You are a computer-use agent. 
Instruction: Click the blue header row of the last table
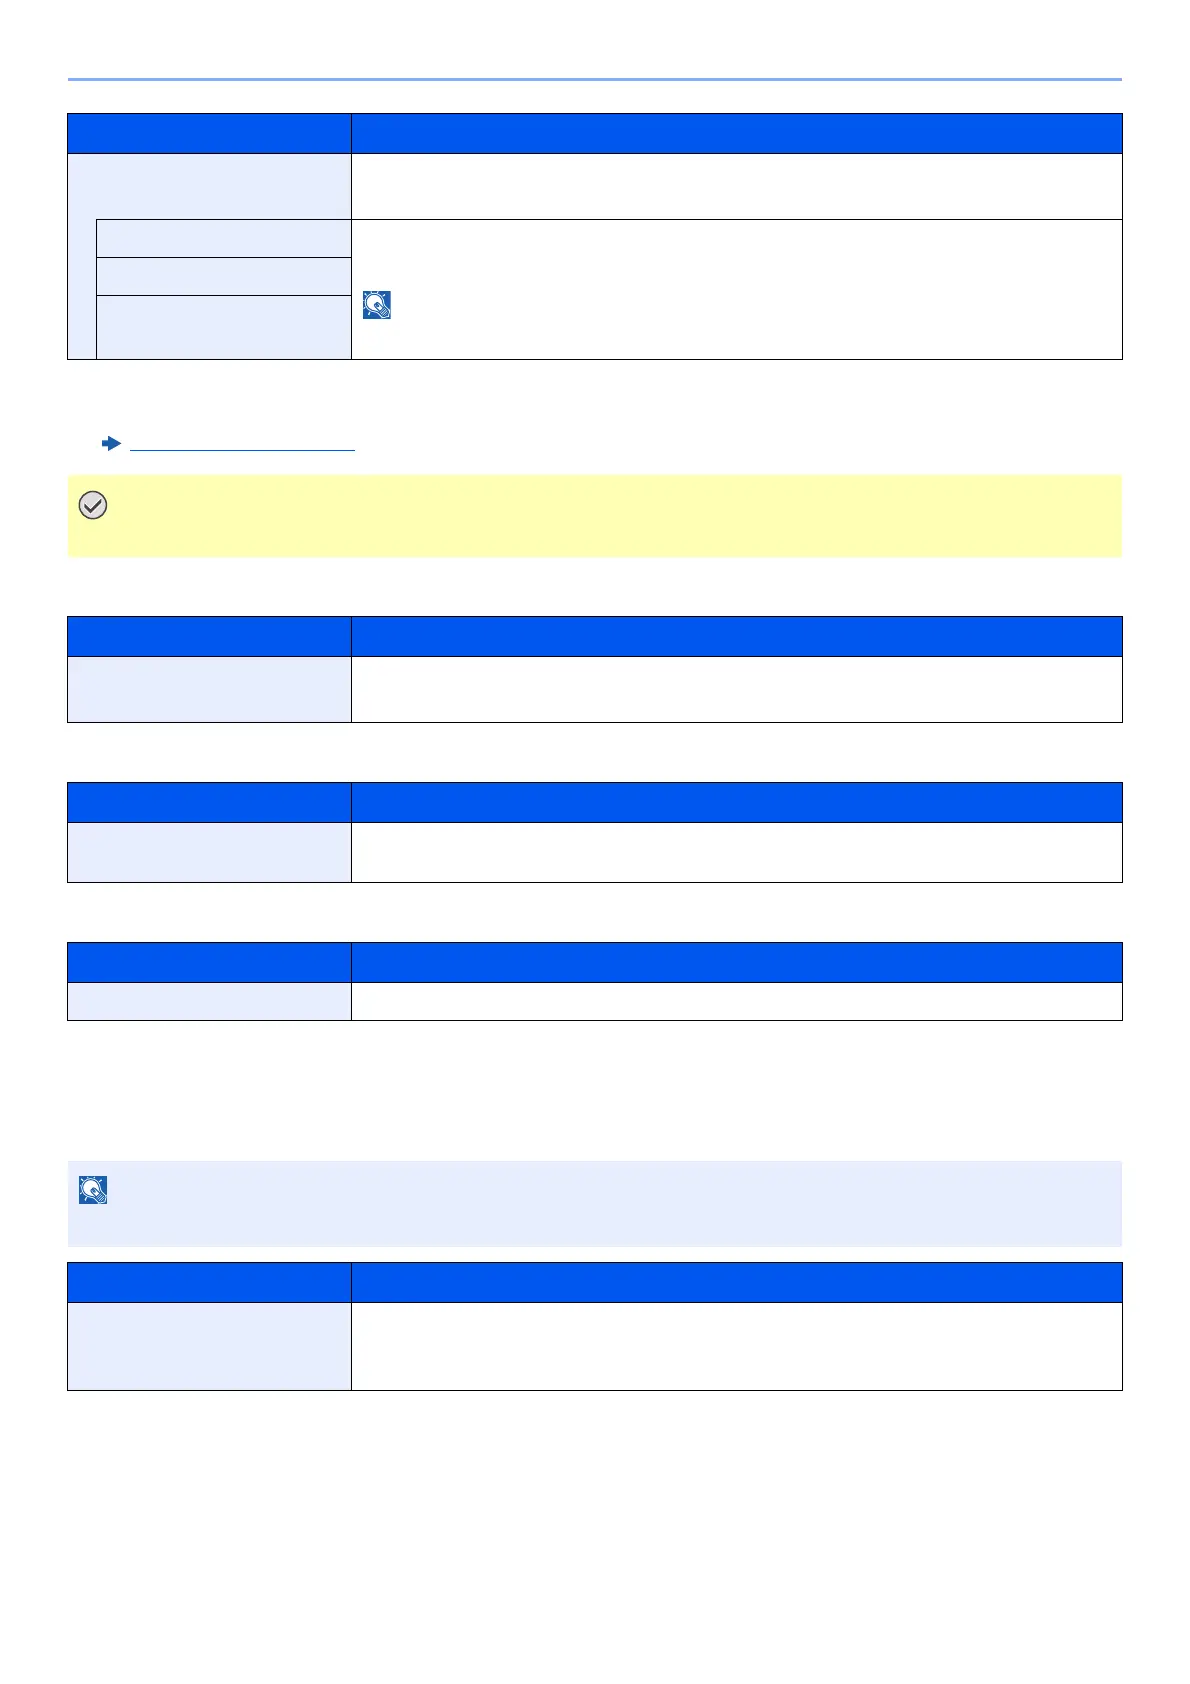[x=594, y=1282]
